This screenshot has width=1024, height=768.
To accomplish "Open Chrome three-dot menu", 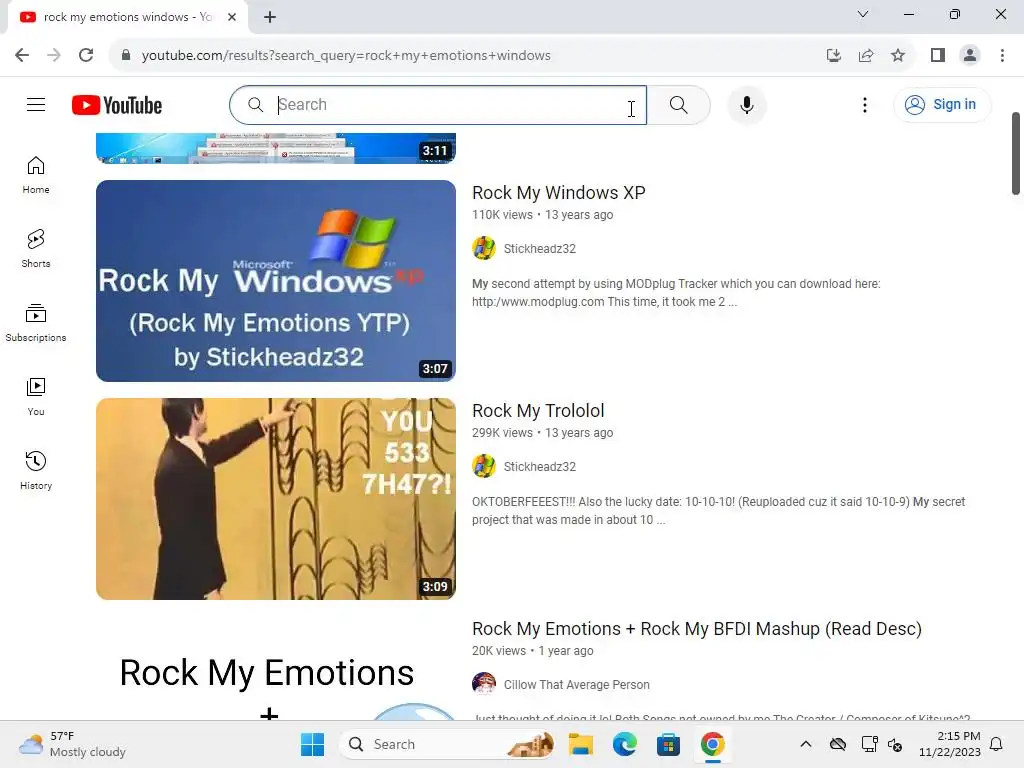I will click(1002, 56).
